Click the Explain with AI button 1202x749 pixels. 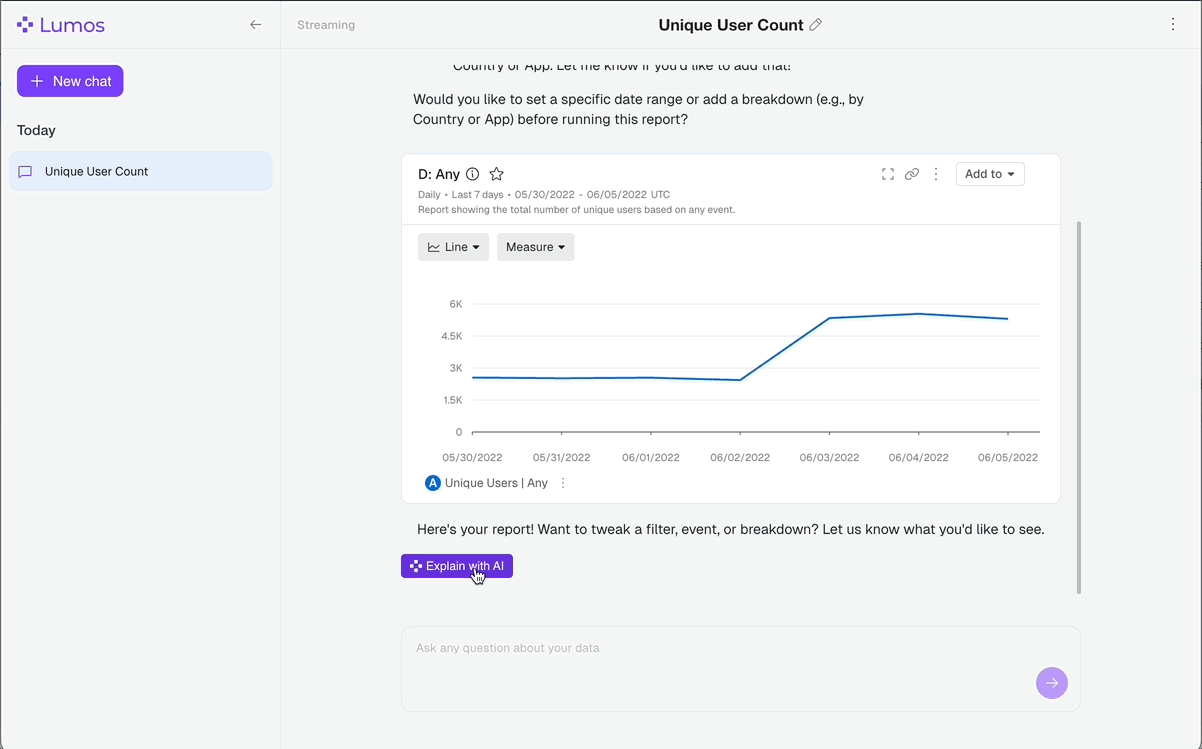pyautogui.click(x=457, y=566)
